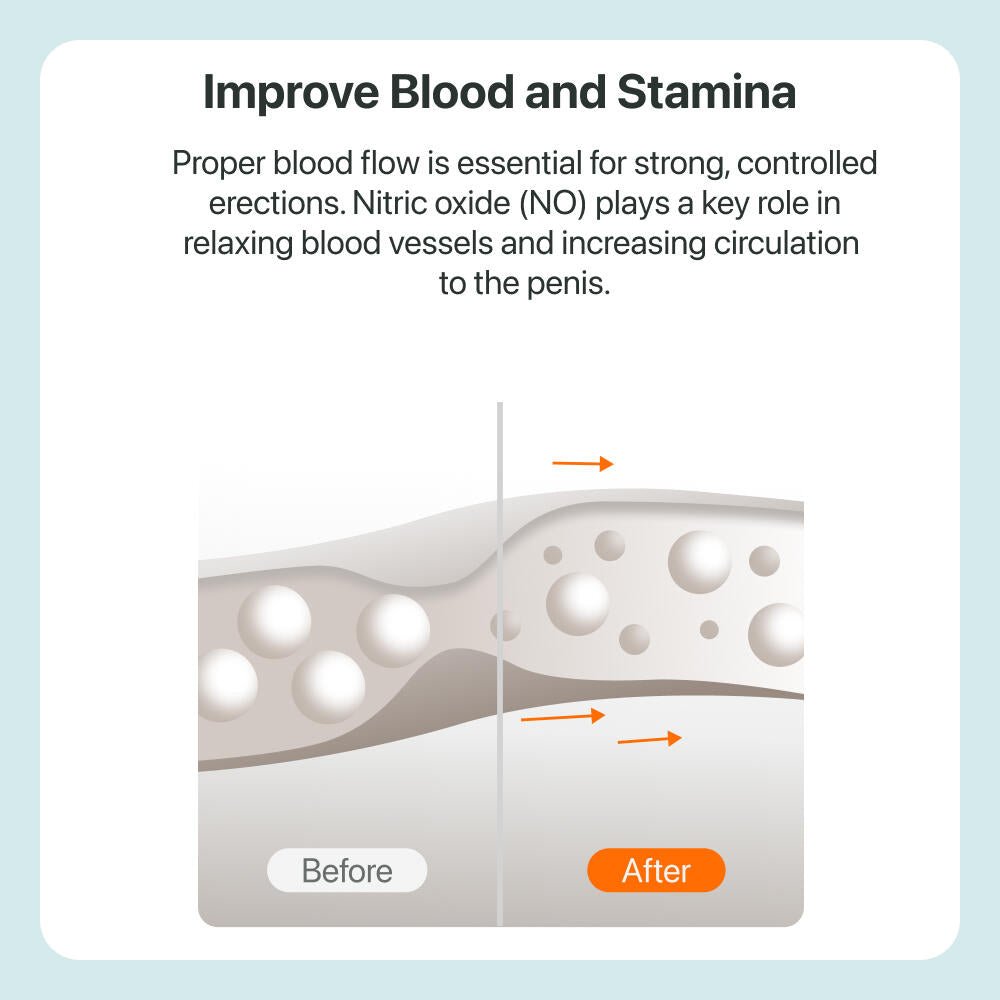Select the largest bubble in the After half
Image resolution: width=1000 pixels, height=1000 pixels.
point(699,562)
